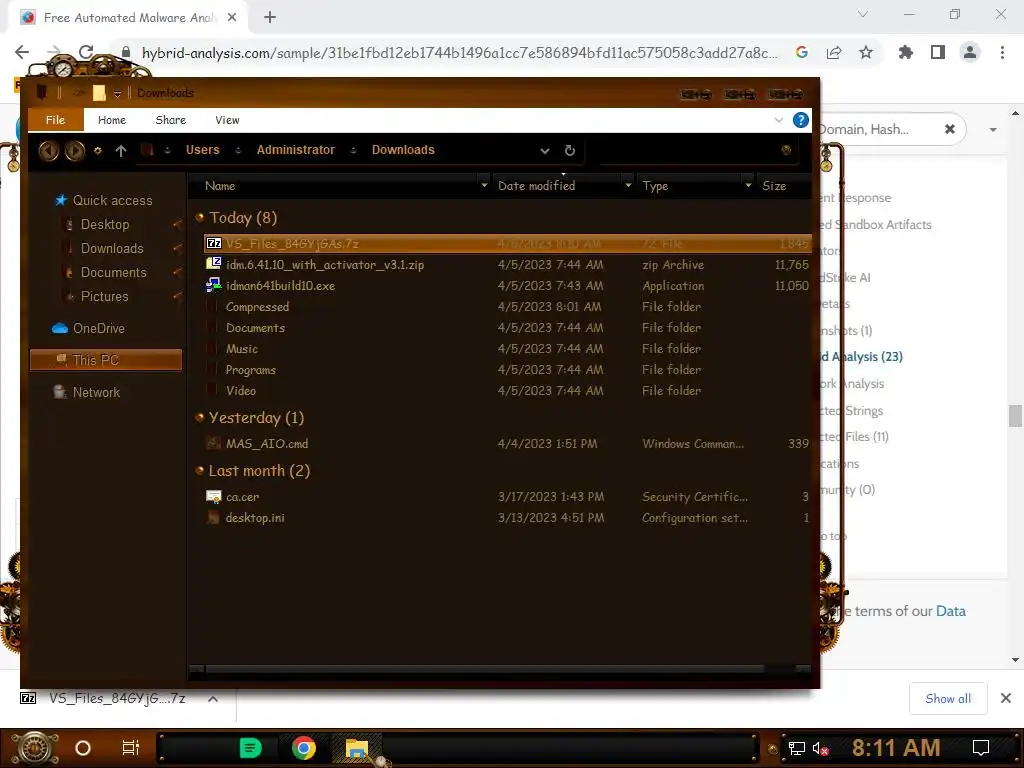Open the File ribbon tab
Image resolution: width=1024 pixels, height=768 pixels.
point(56,120)
